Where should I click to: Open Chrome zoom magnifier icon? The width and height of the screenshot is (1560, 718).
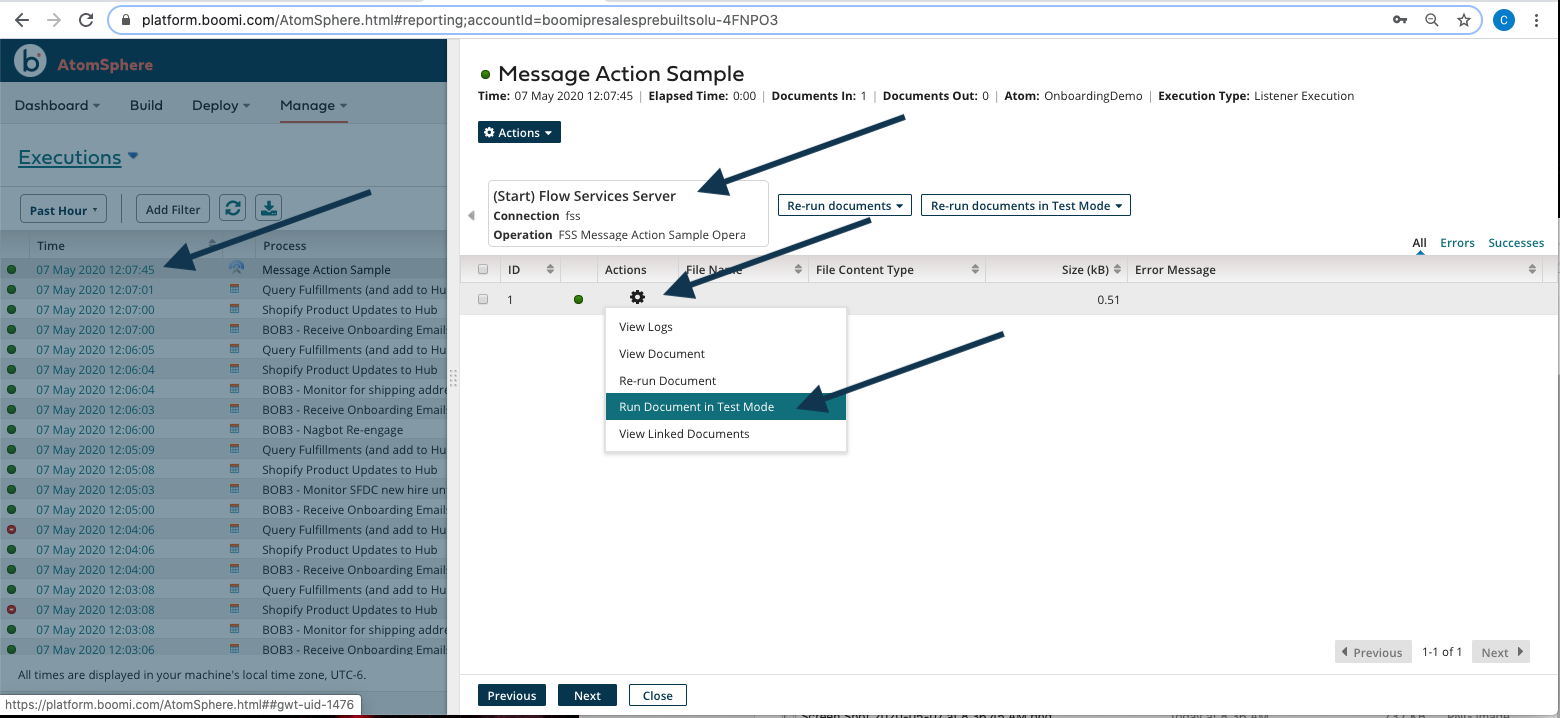[1432, 20]
